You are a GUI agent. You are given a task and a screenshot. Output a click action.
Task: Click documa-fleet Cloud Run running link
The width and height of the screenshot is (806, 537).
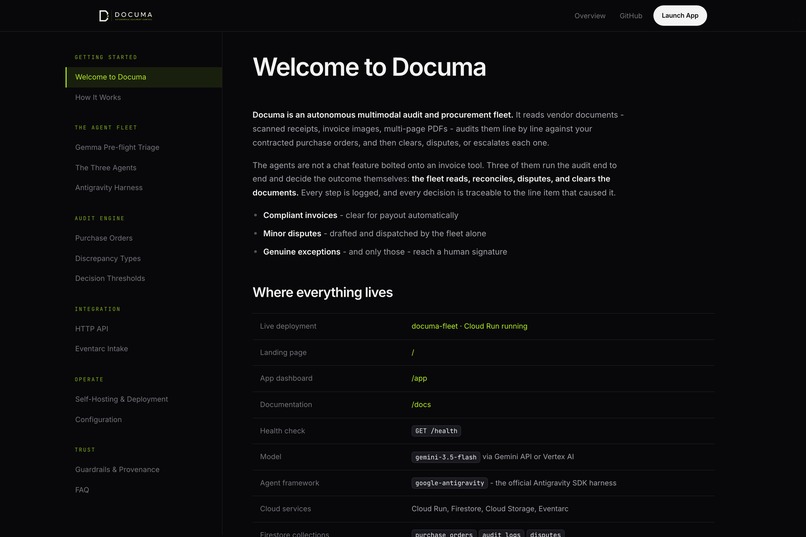(x=469, y=326)
